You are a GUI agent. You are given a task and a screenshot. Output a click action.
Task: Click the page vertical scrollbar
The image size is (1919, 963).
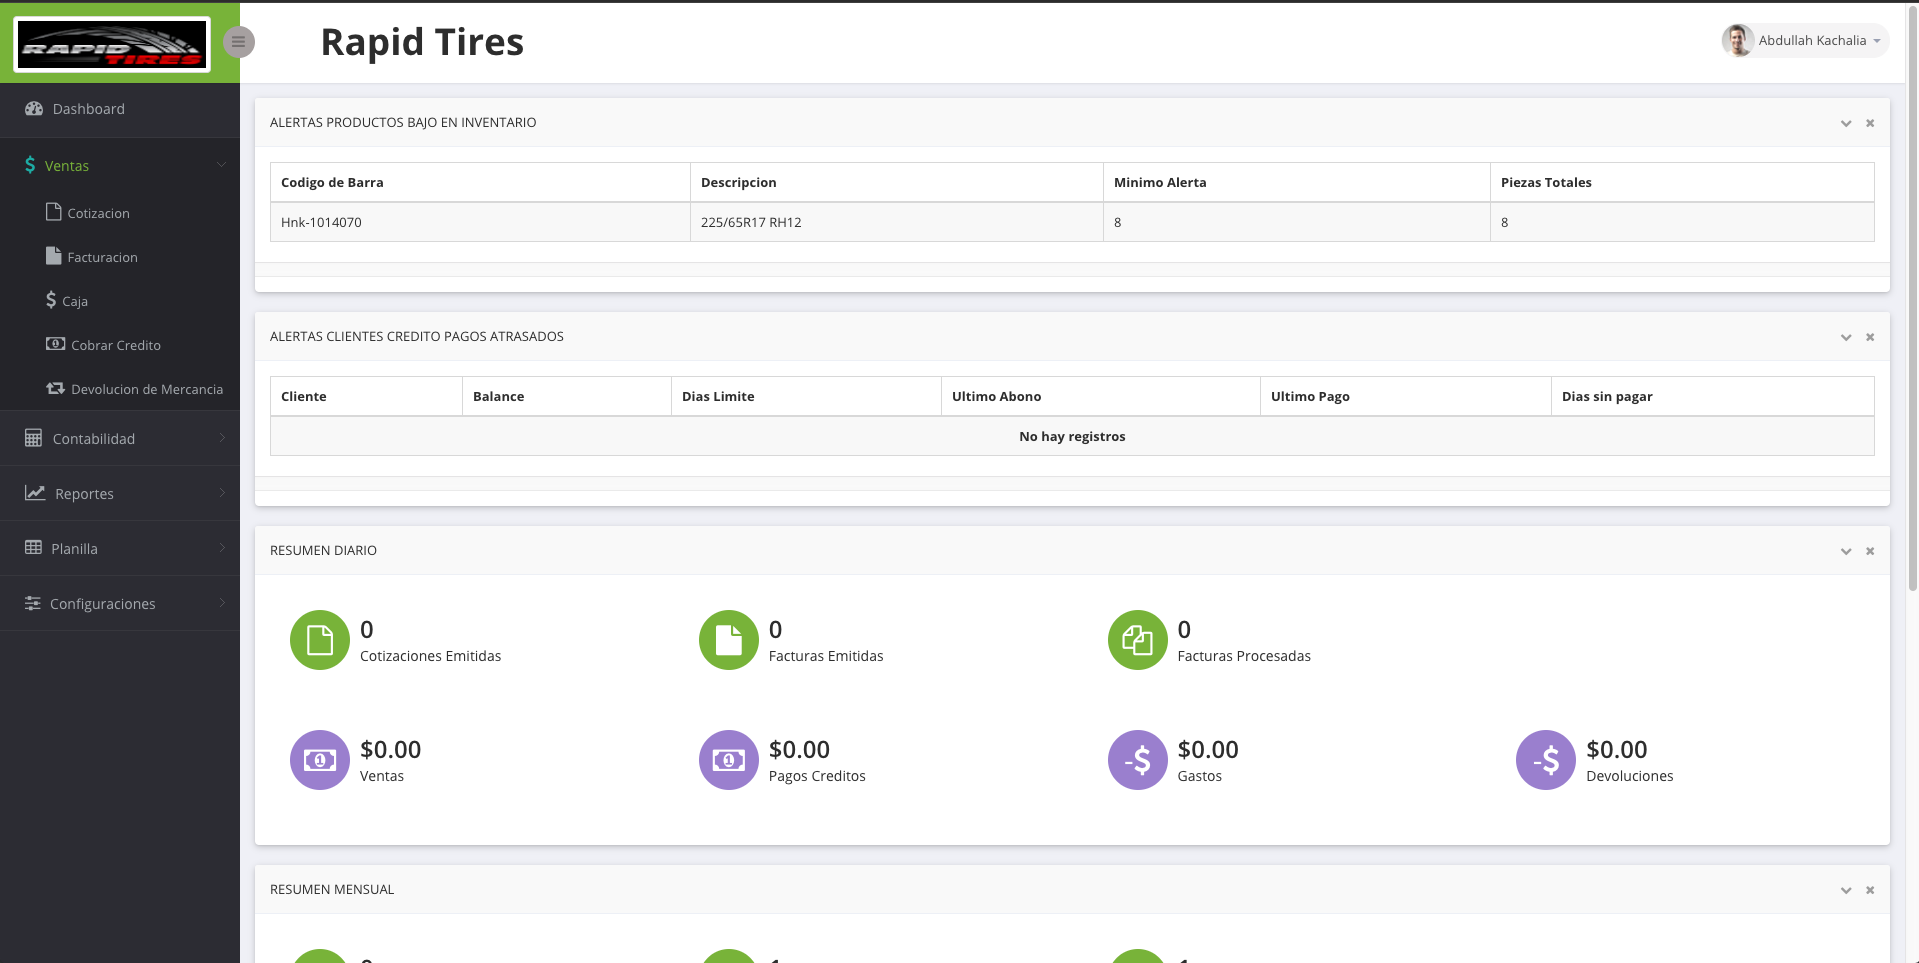click(1912, 300)
